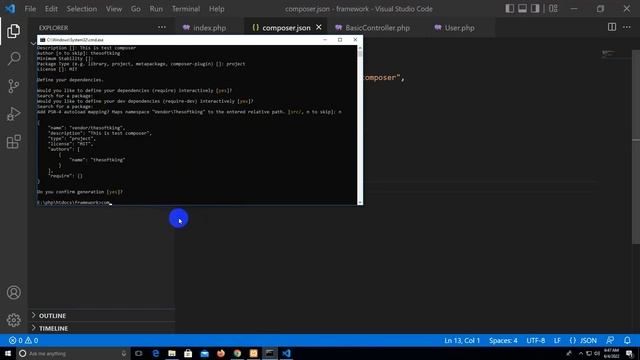640x360 pixels.
Task: Show hidden tray icons chevron
Action: (581, 353)
